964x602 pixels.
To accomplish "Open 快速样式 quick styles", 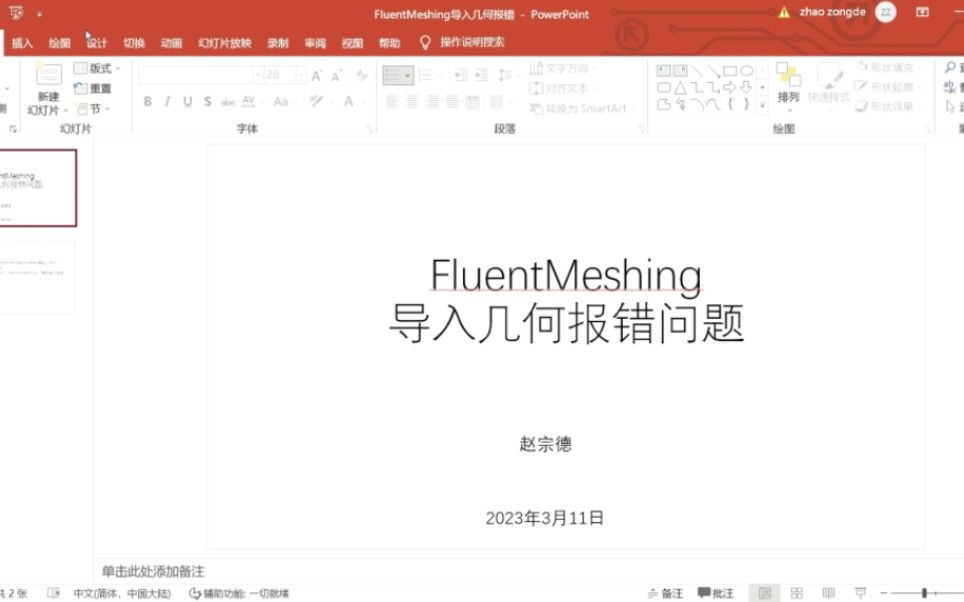I will tap(828, 85).
